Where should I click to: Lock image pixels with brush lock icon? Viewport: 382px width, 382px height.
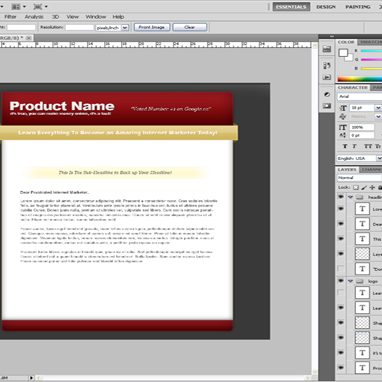(364, 188)
